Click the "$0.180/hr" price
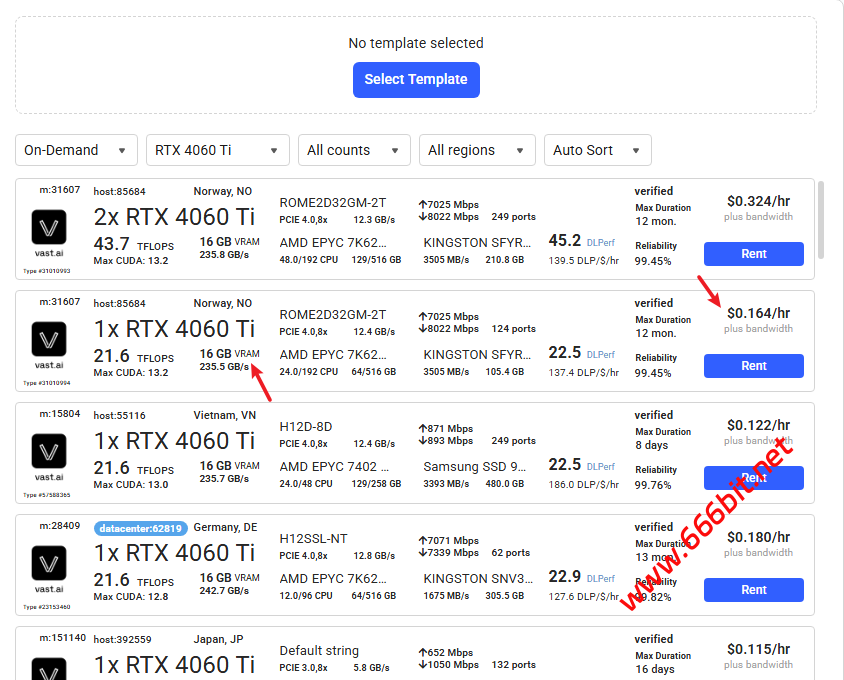Image resolution: width=844 pixels, height=680 pixels. pyautogui.click(x=758, y=537)
